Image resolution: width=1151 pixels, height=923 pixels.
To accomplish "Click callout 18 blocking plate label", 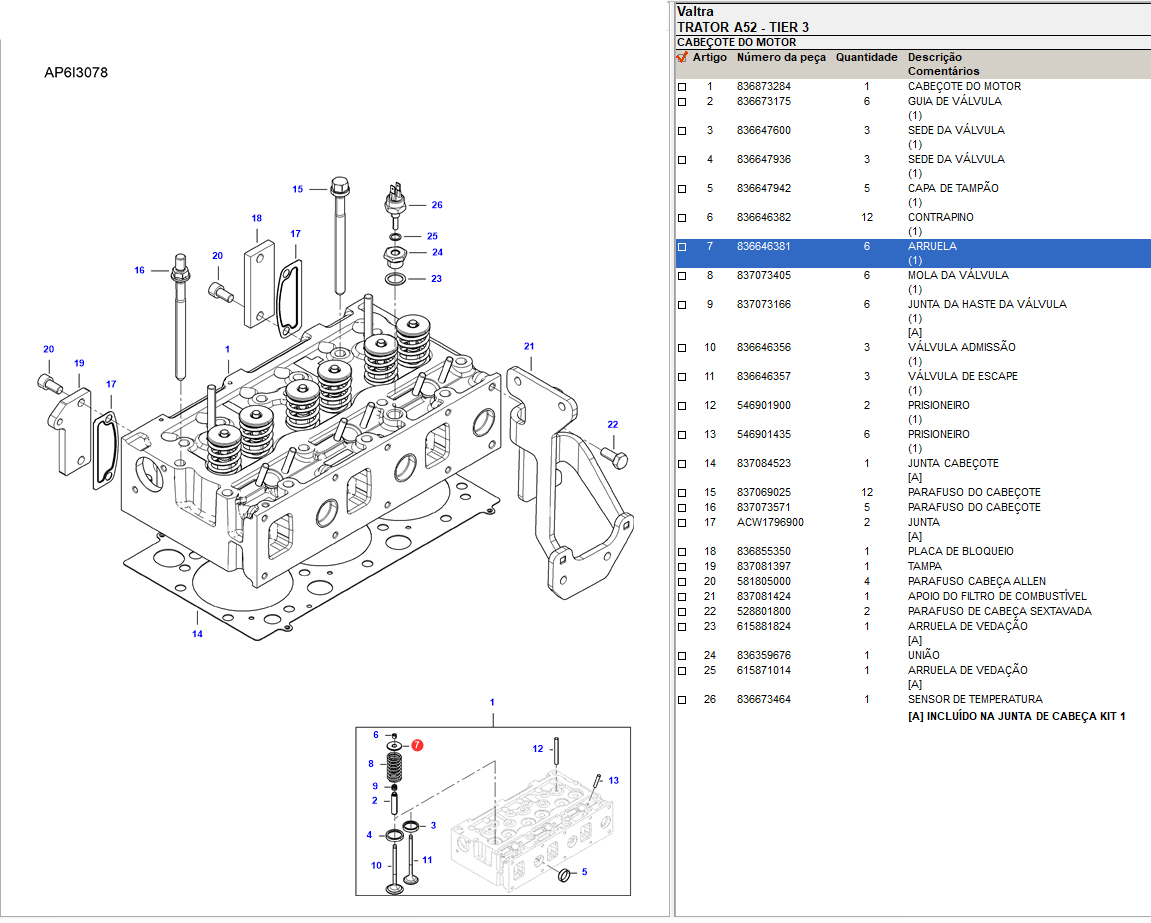I will click(257, 218).
